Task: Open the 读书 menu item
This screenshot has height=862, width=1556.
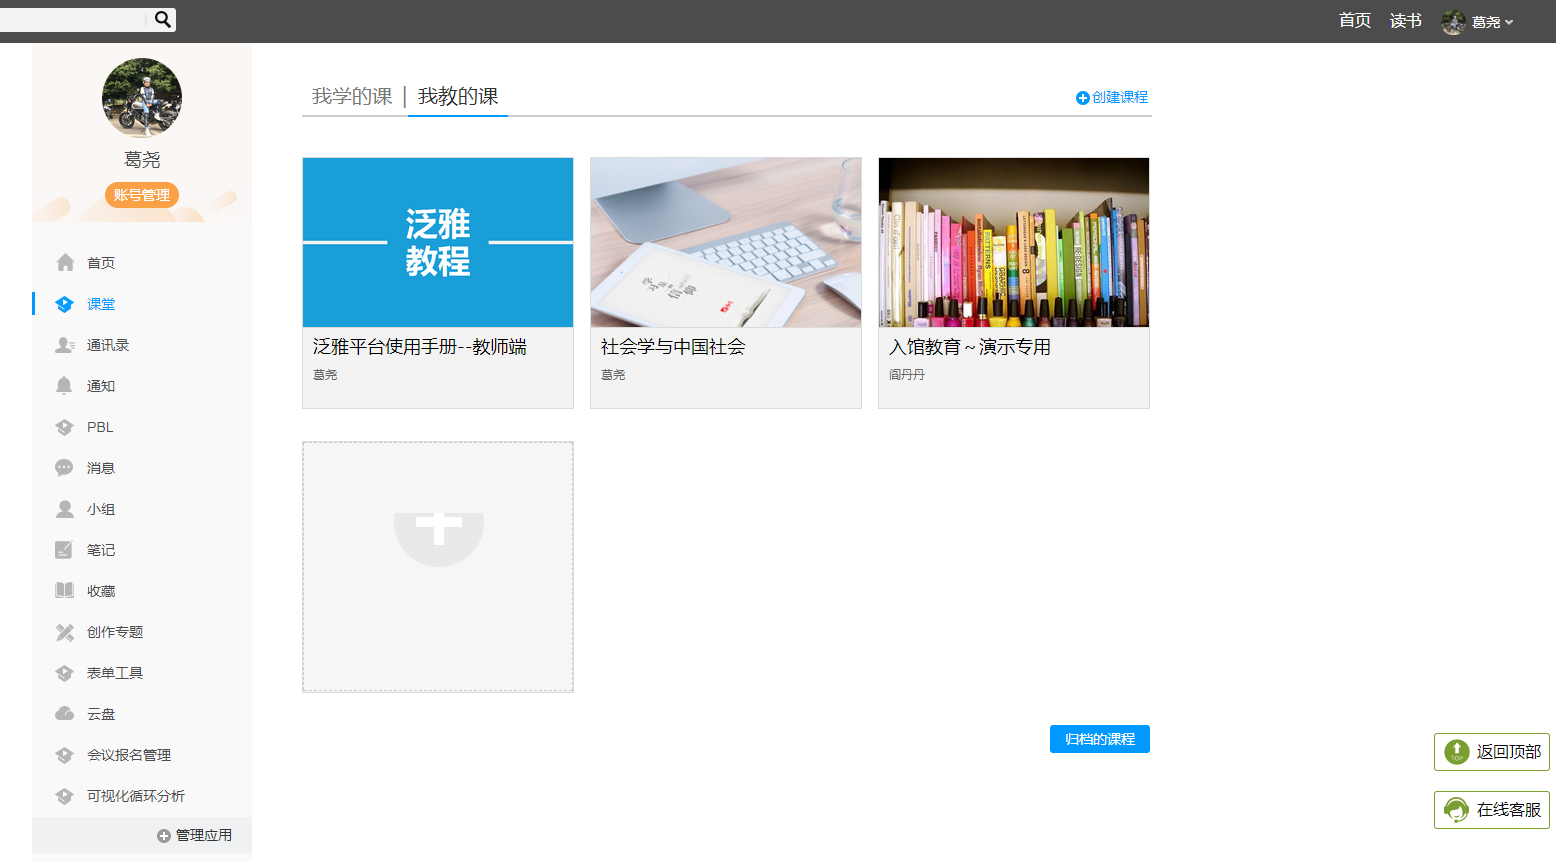Action: 1405,20
